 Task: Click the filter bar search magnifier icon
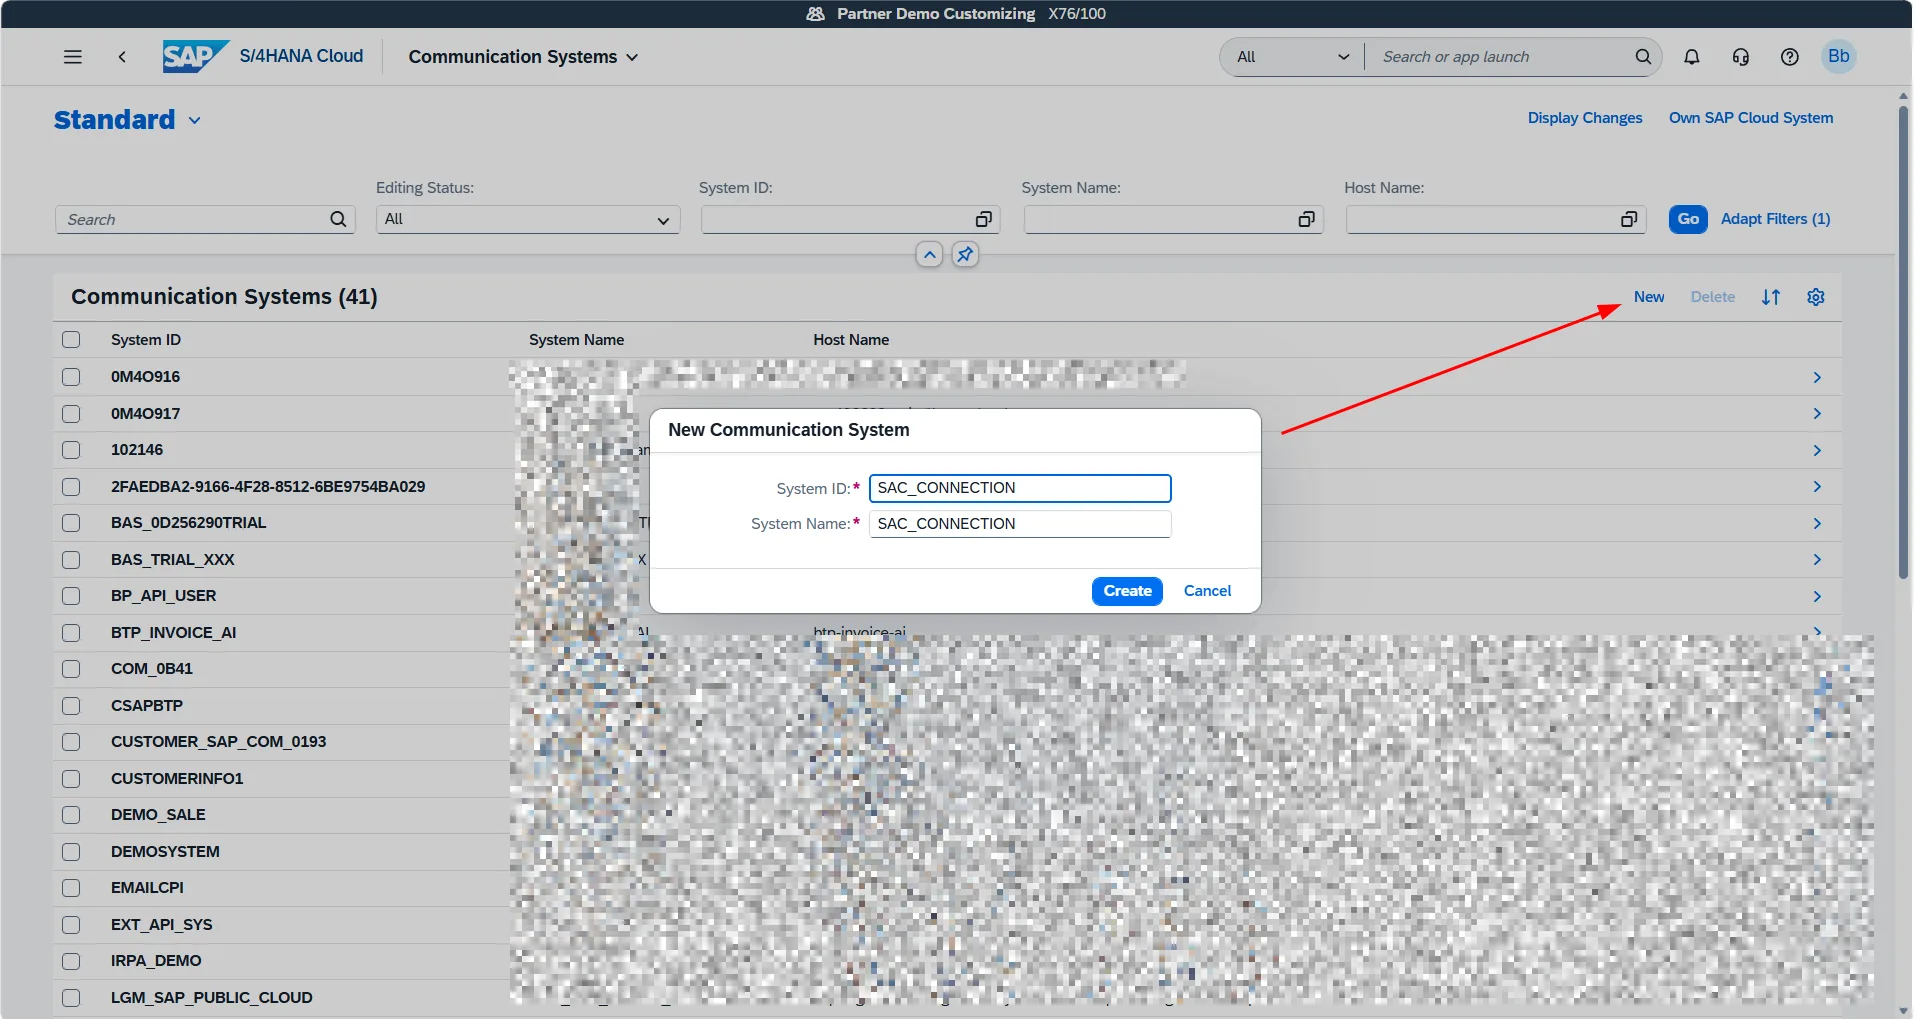(338, 219)
